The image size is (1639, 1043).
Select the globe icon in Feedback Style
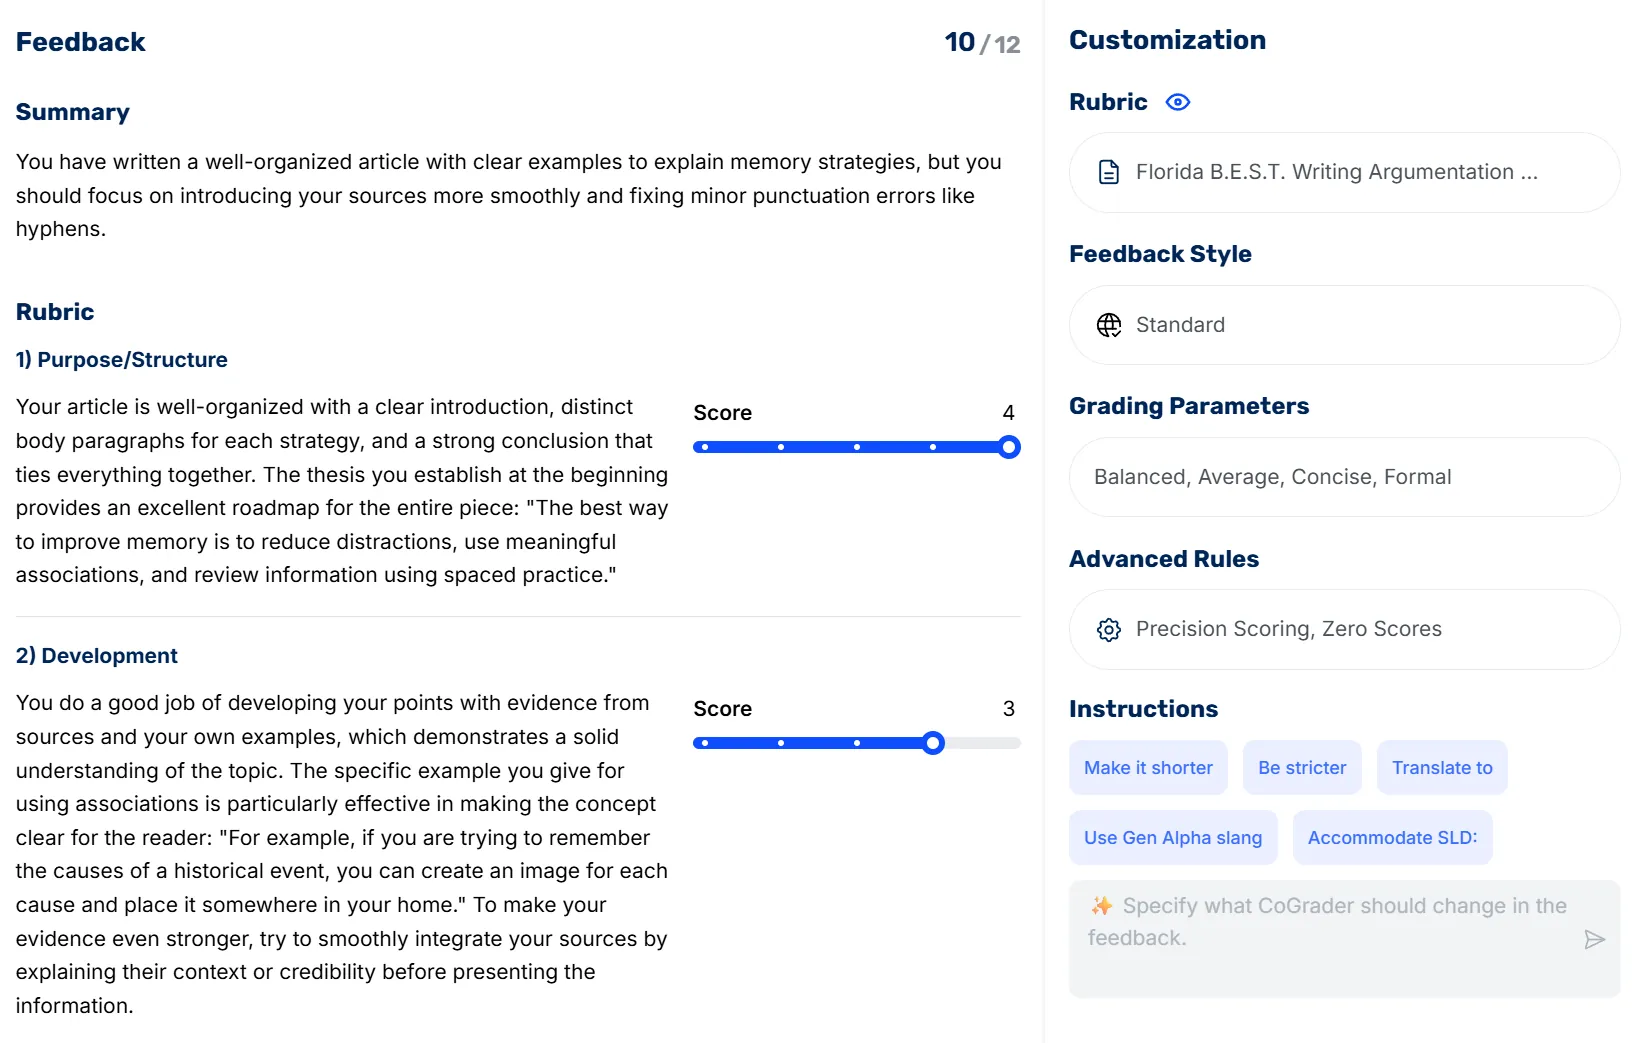coord(1108,325)
